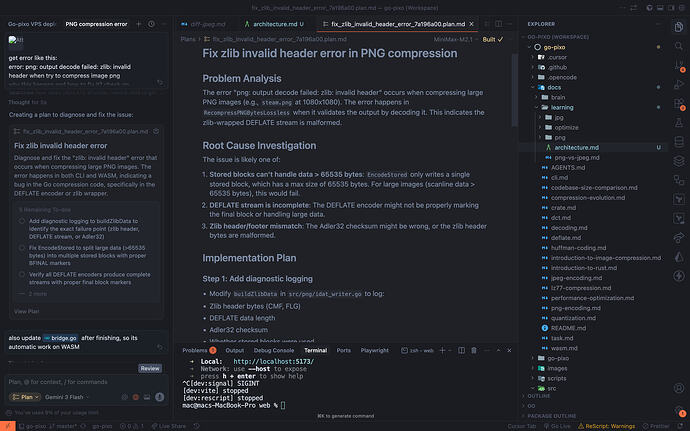Switch to the Debug Console tab
Screen dimensions: 690x431
[x=274, y=350]
